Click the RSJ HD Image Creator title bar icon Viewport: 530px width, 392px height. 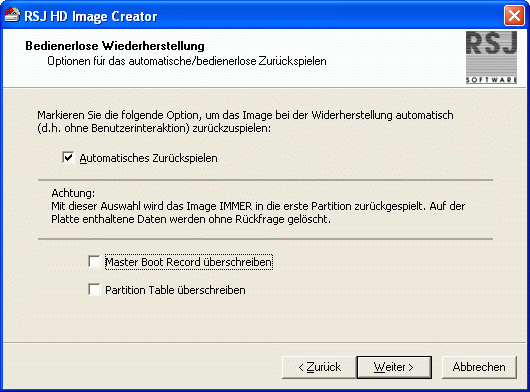point(12,15)
